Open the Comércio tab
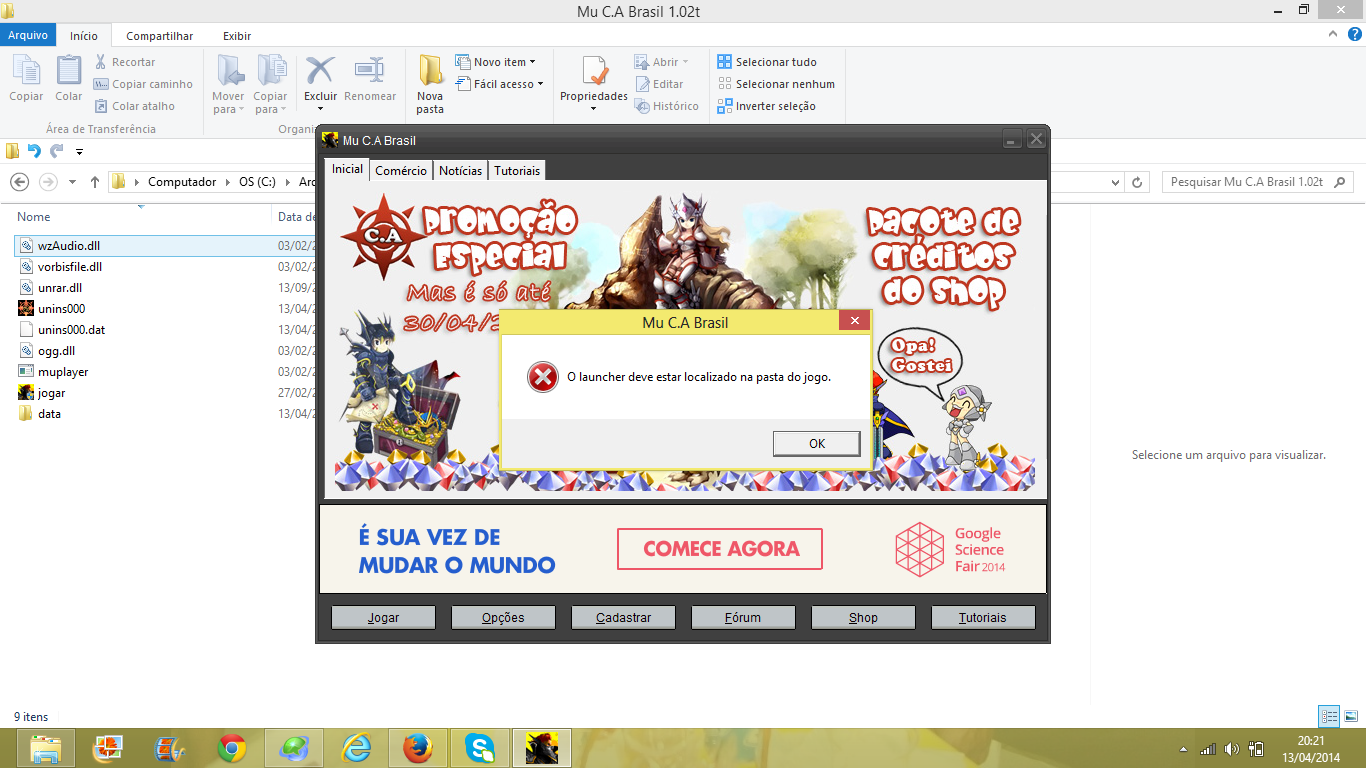1366x768 pixels. [x=401, y=170]
